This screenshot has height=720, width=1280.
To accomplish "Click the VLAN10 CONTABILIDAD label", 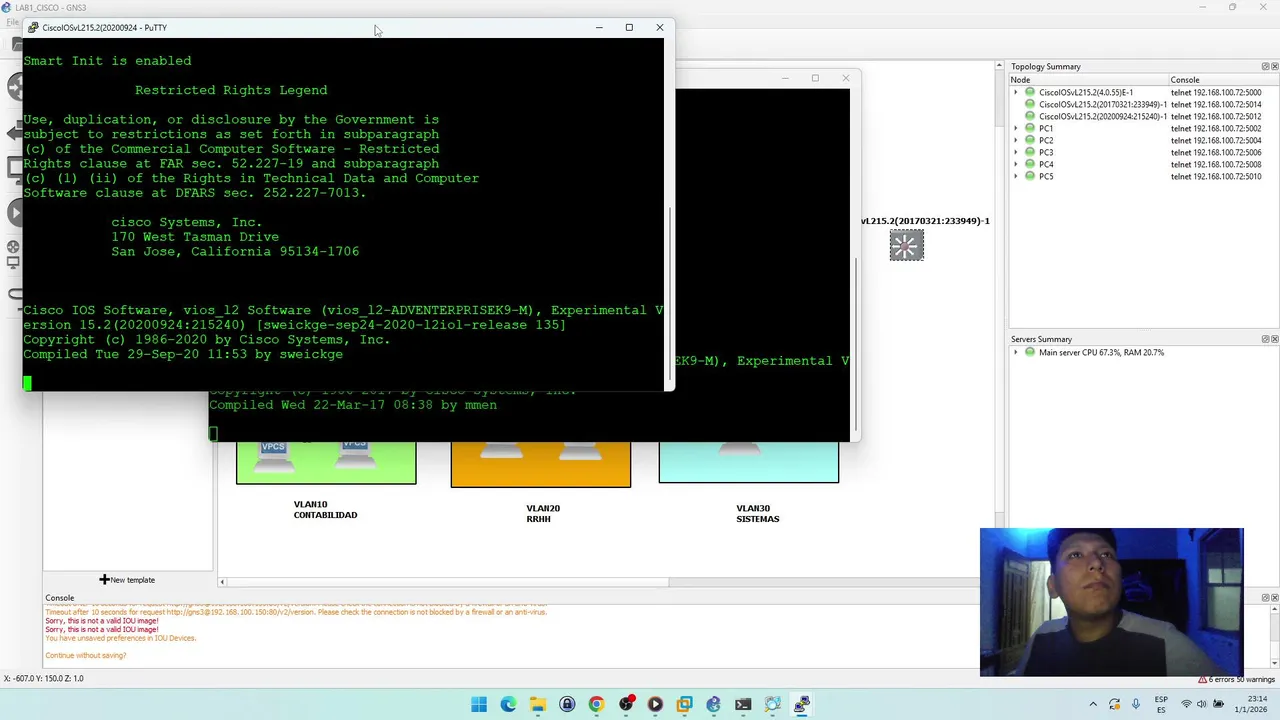I will point(325,510).
